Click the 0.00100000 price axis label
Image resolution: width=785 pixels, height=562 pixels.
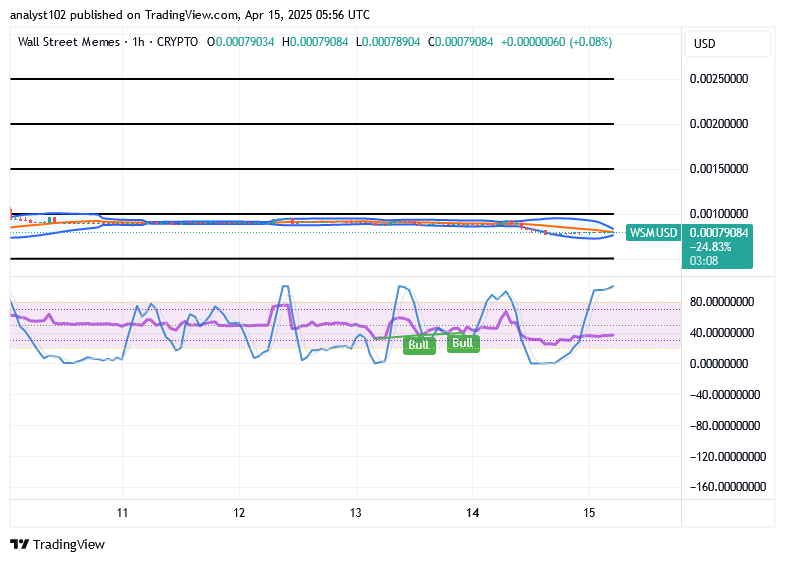pyautogui.click(x=719, y=214)
